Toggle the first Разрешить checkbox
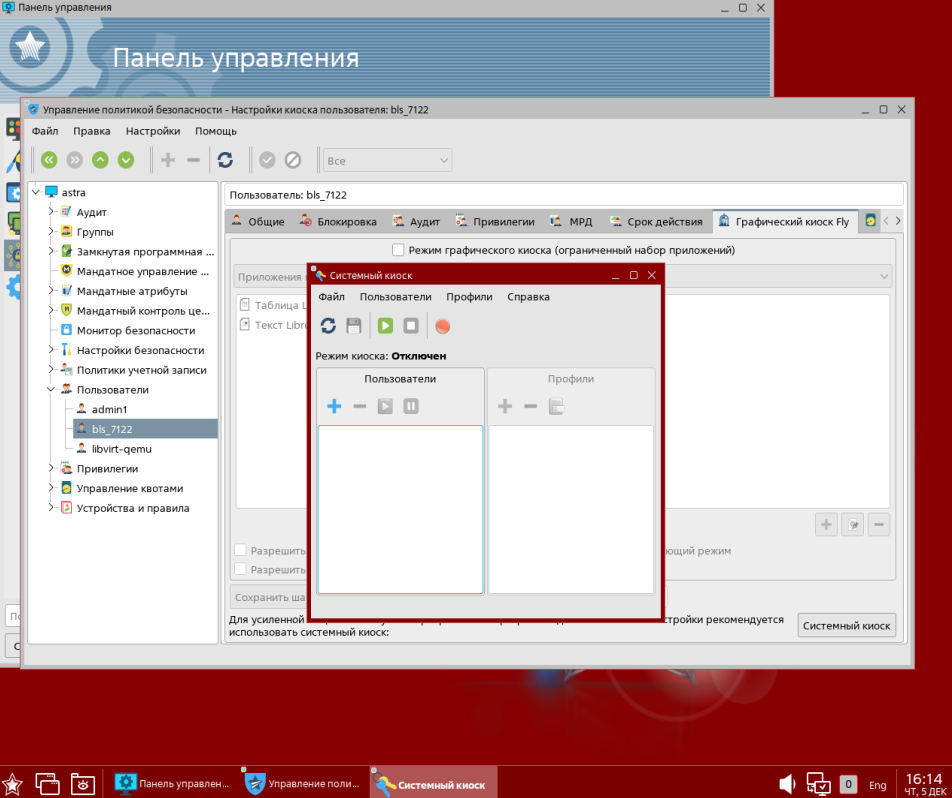952x798 pixels. click(240, 550)
